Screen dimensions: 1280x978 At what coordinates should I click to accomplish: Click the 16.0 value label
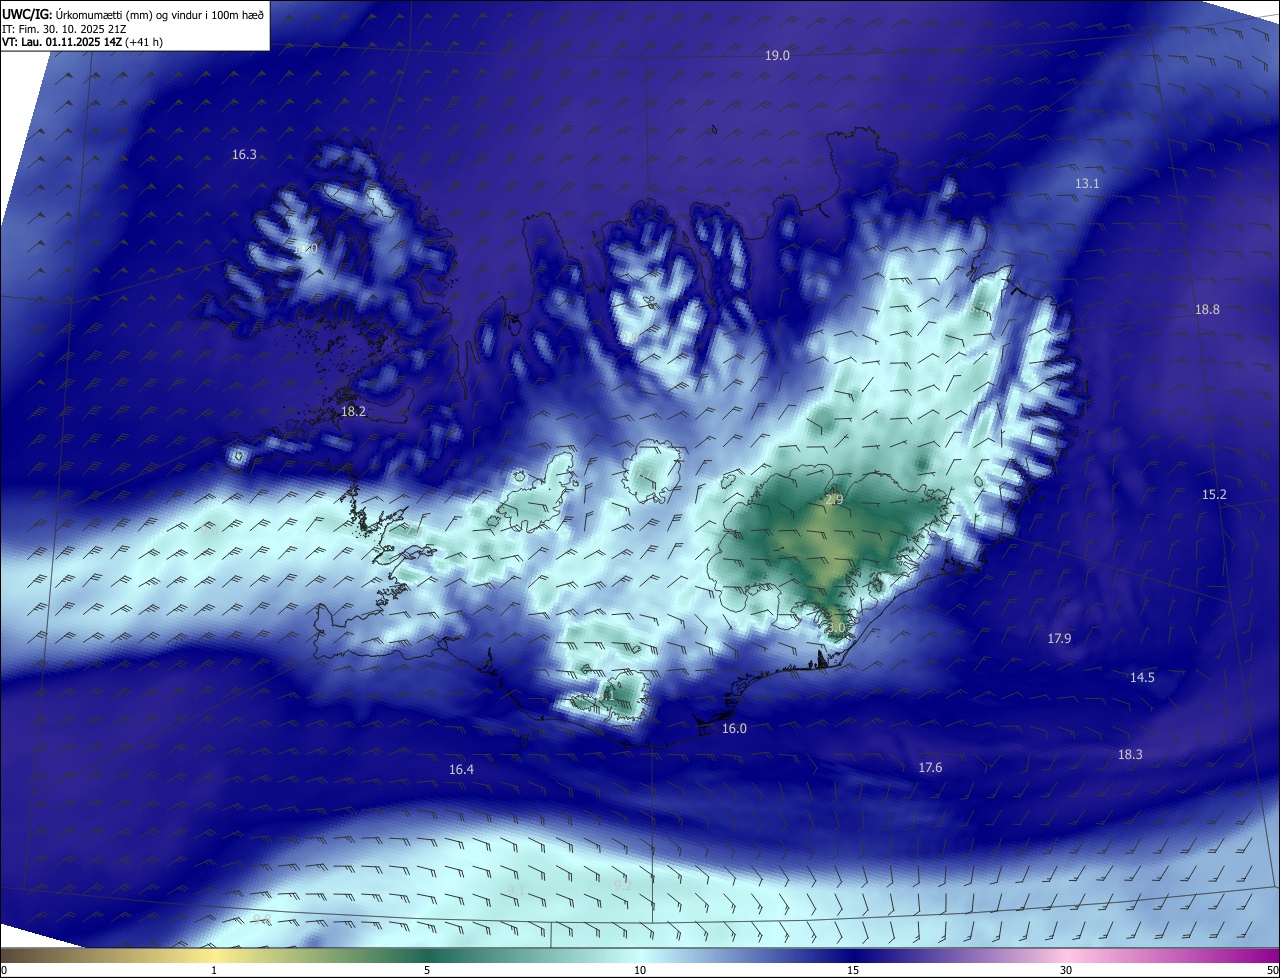734,730
